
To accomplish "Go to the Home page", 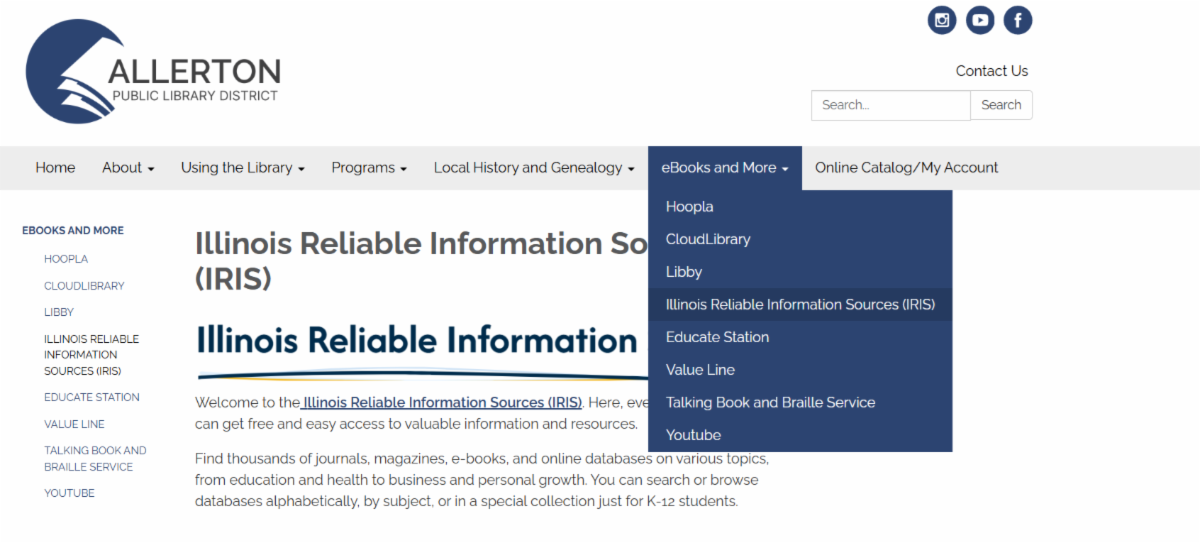I will pos(55,168).
